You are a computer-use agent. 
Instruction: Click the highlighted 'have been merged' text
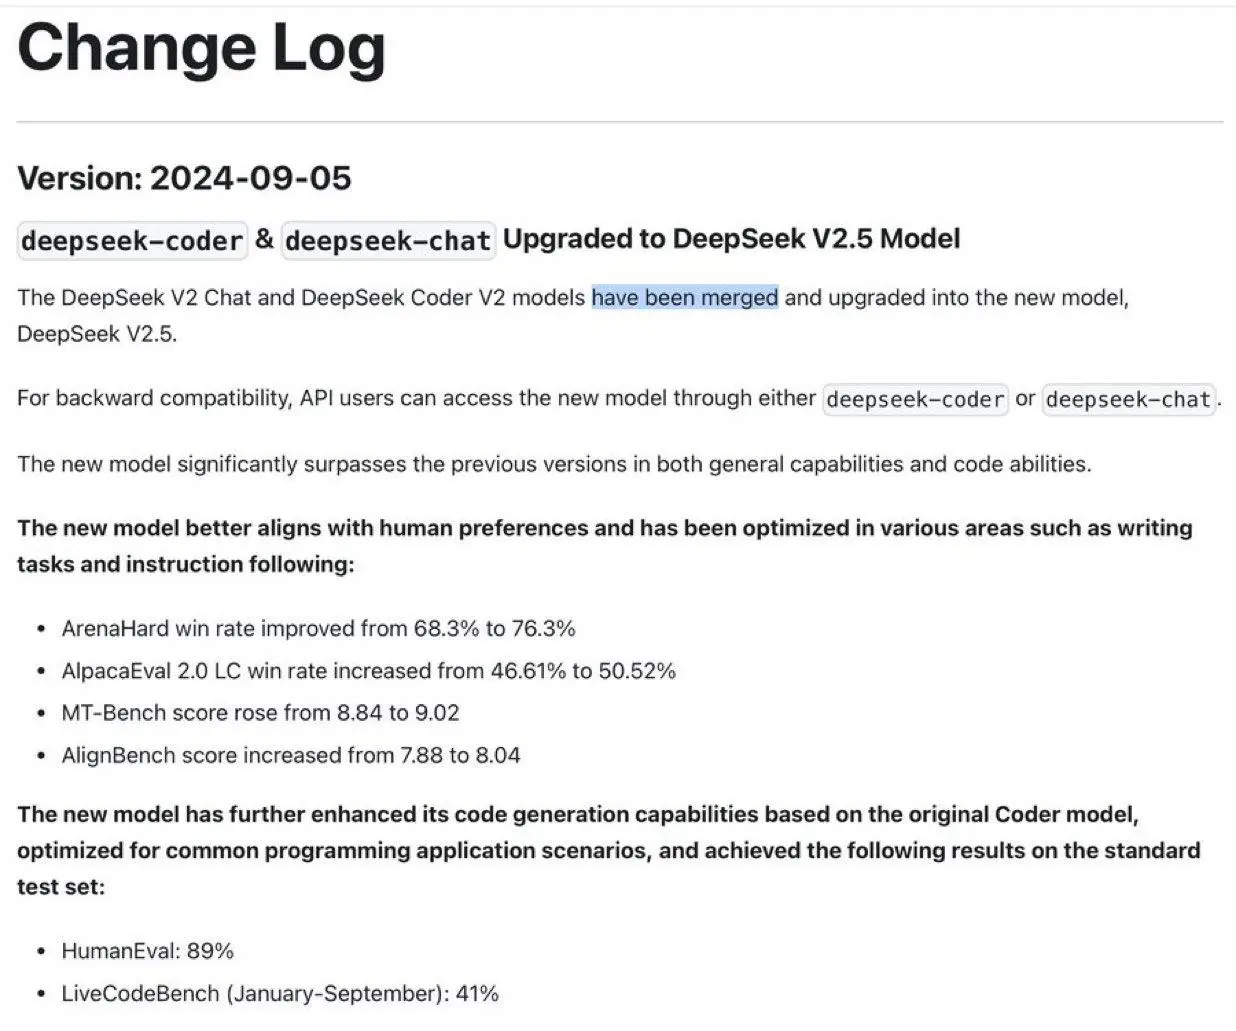coord(685,297)
